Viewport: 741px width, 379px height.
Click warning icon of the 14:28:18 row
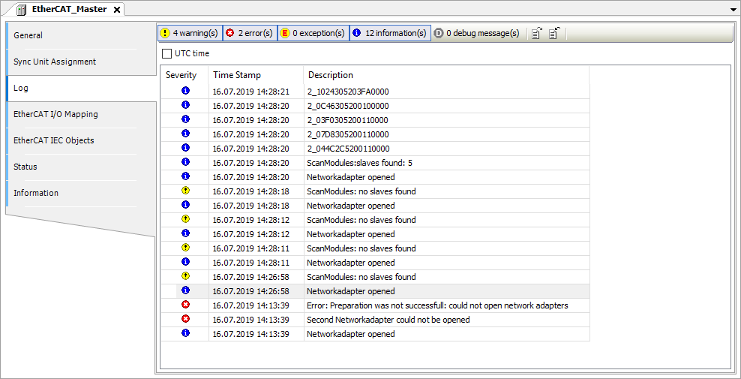tap(185, 190)
